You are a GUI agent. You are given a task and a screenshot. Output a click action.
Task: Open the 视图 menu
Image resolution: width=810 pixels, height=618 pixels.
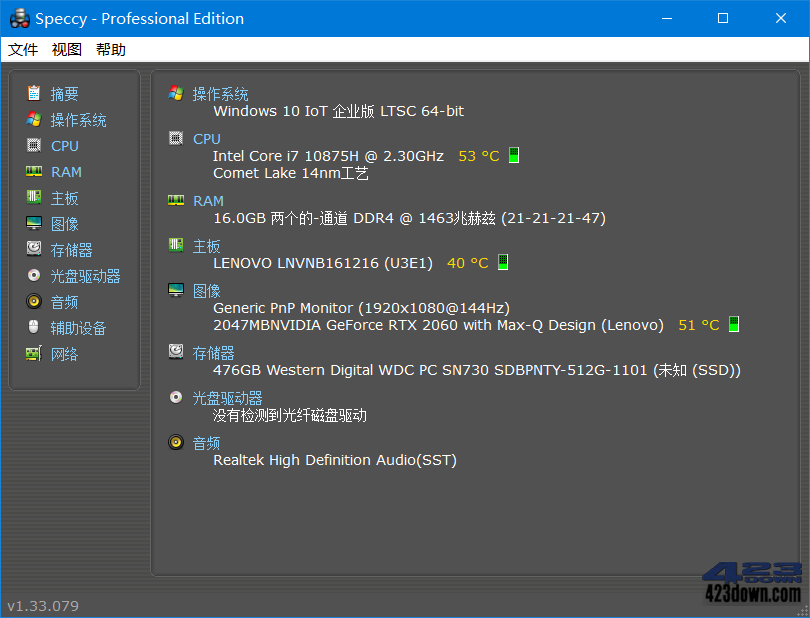[66, 49]
